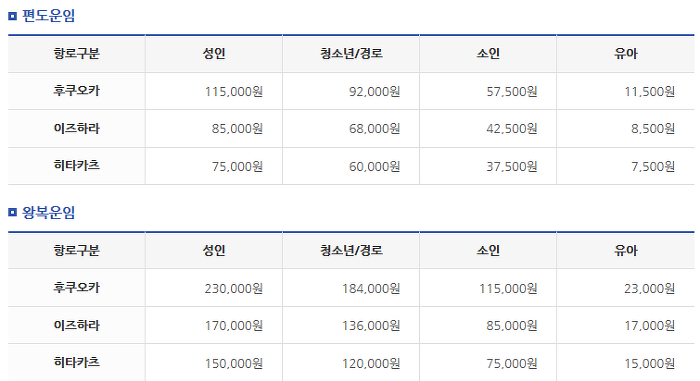Click the 청소년/경로 header in round-trip table
700x381 pixels.
pos(351,250)
